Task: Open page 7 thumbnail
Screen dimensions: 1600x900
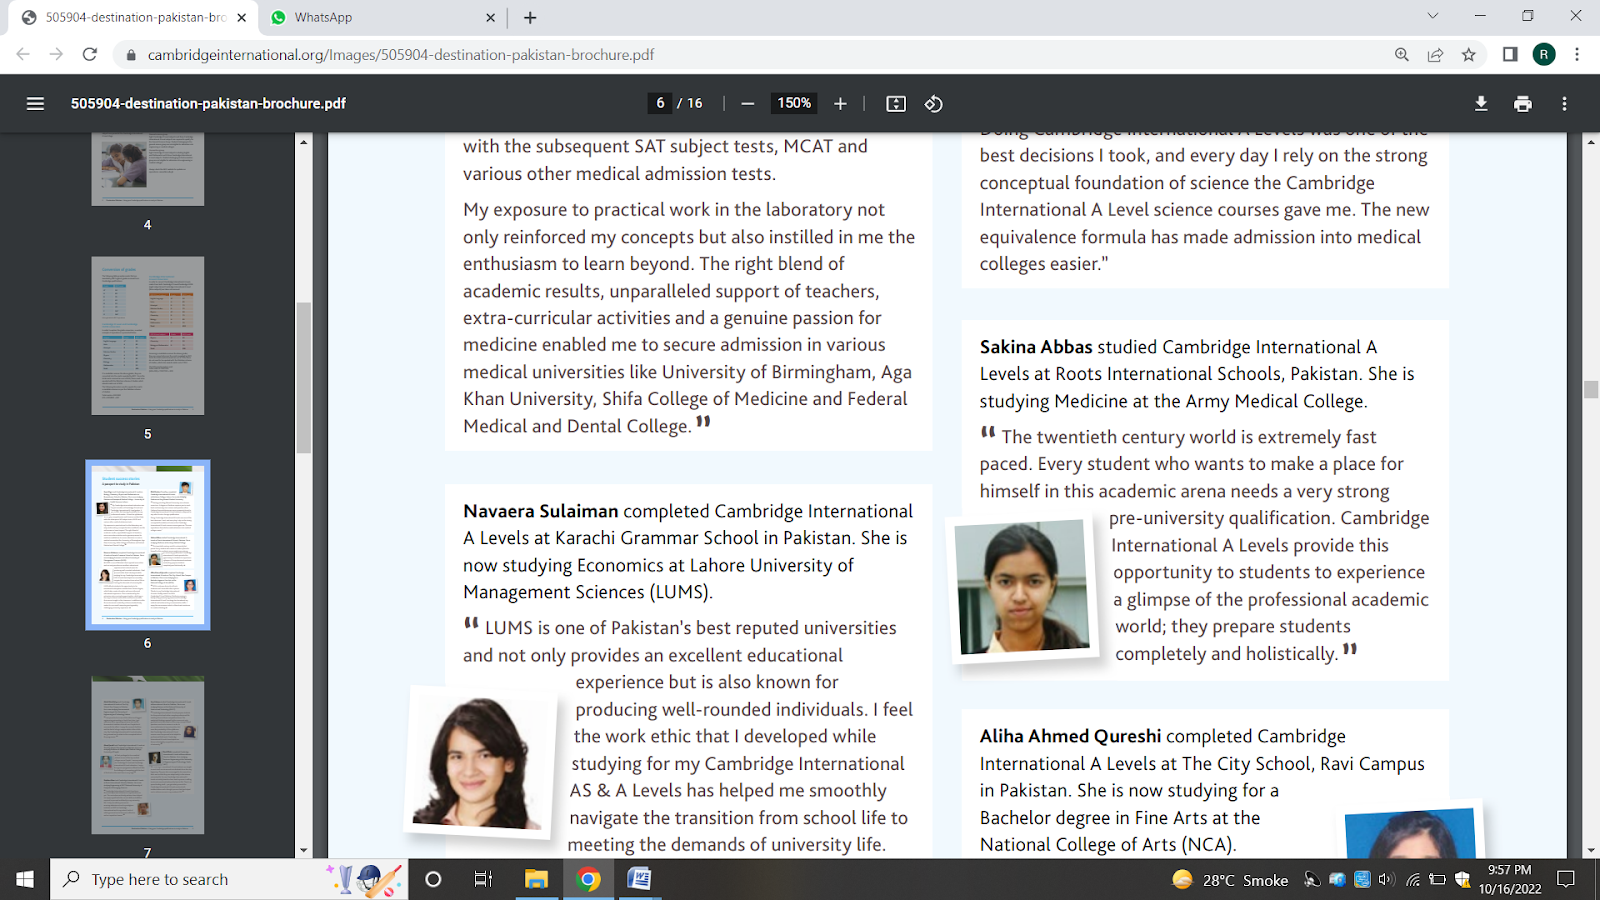Action: [148, 755]
